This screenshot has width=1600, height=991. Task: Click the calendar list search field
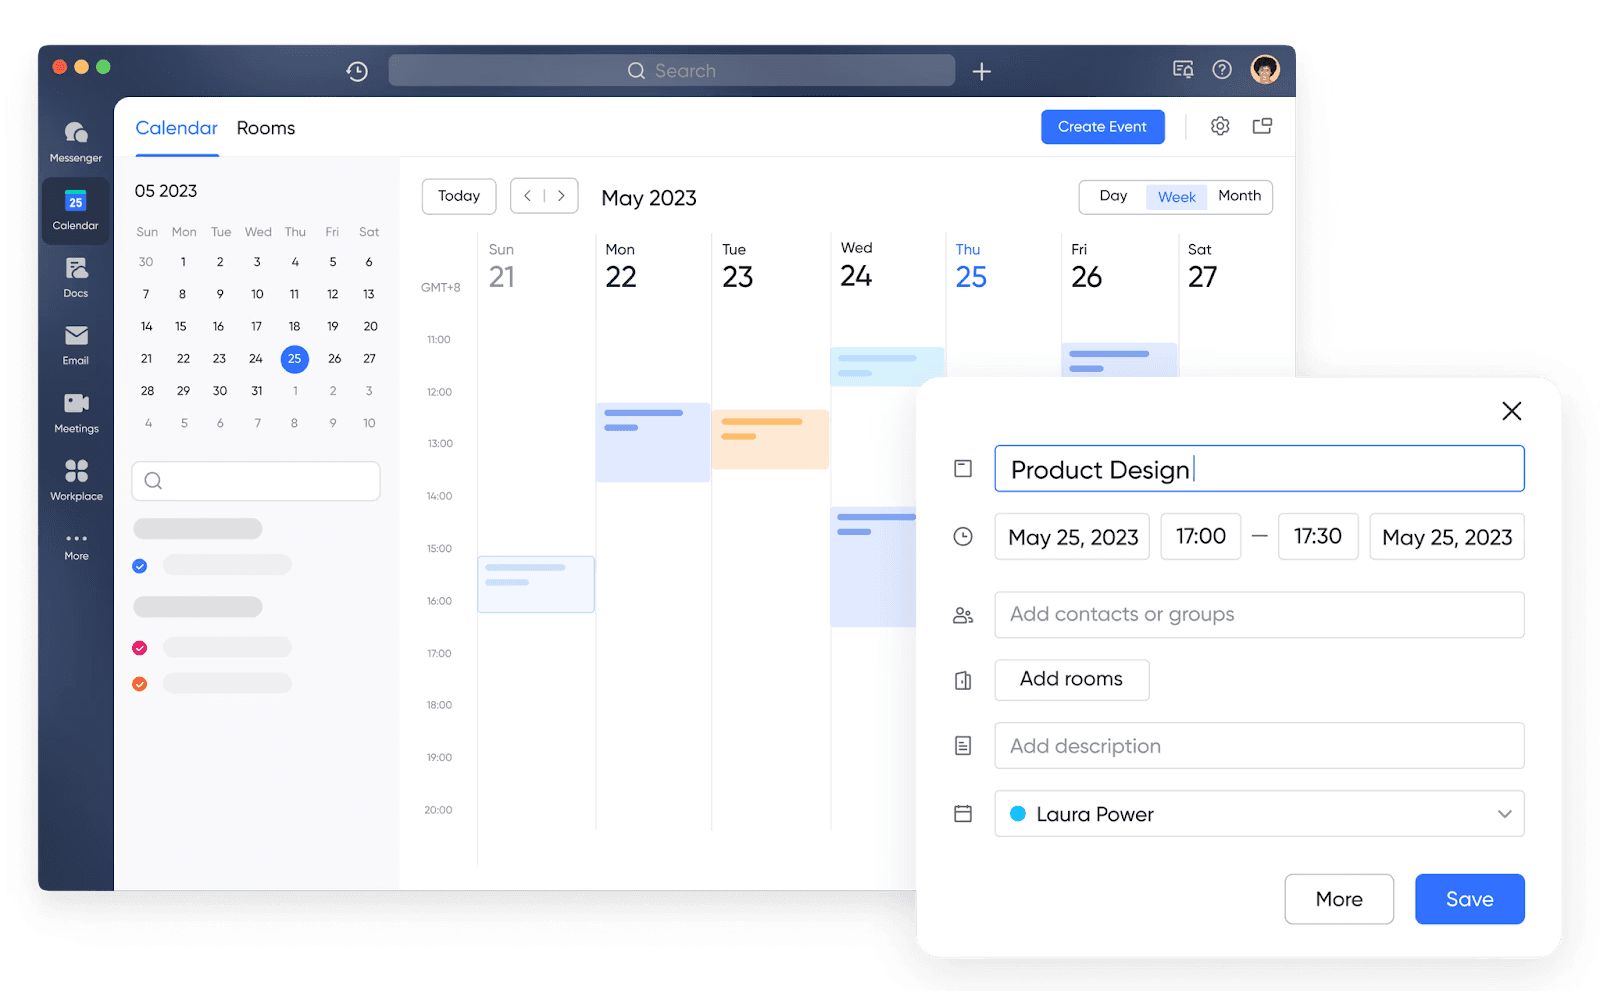tap(256, 481)
